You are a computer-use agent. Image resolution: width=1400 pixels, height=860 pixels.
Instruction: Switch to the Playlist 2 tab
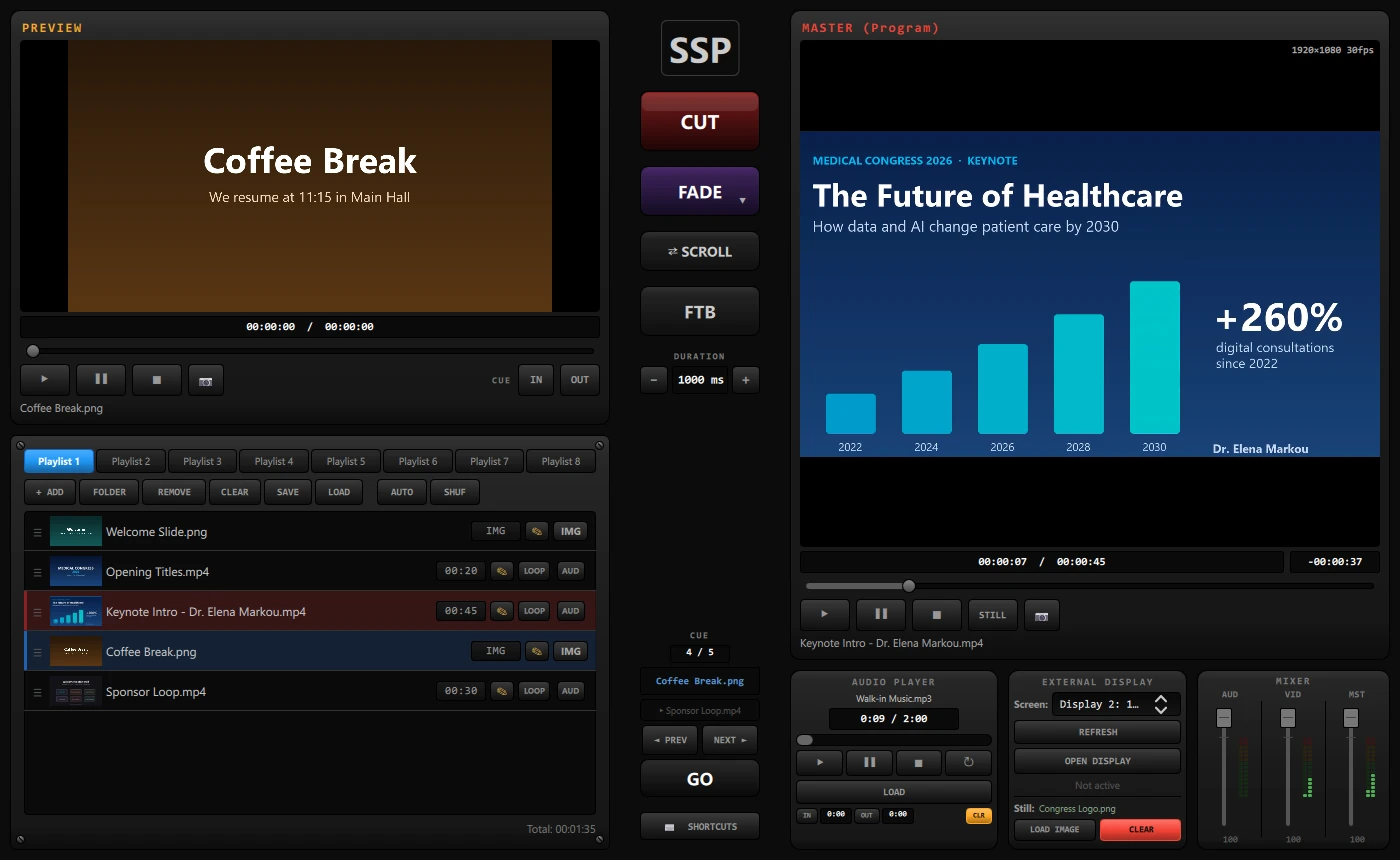(x=131, y=461)
